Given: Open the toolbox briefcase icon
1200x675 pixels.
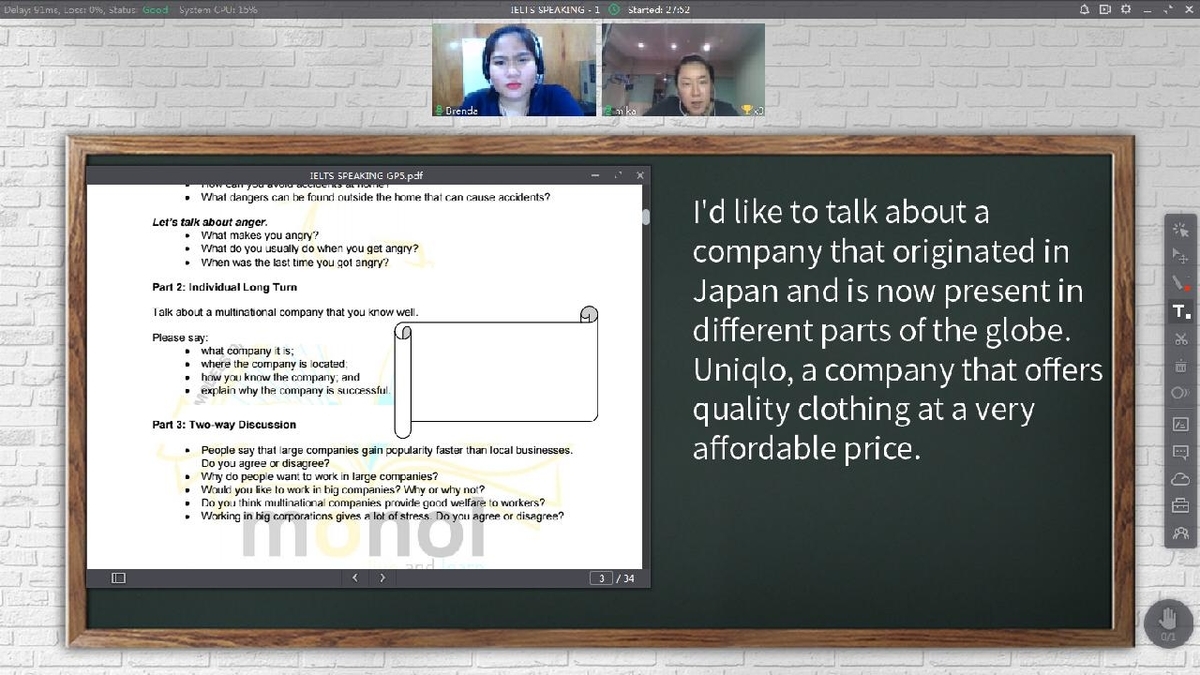Looking at the screenshot, I should (1180, 506).
